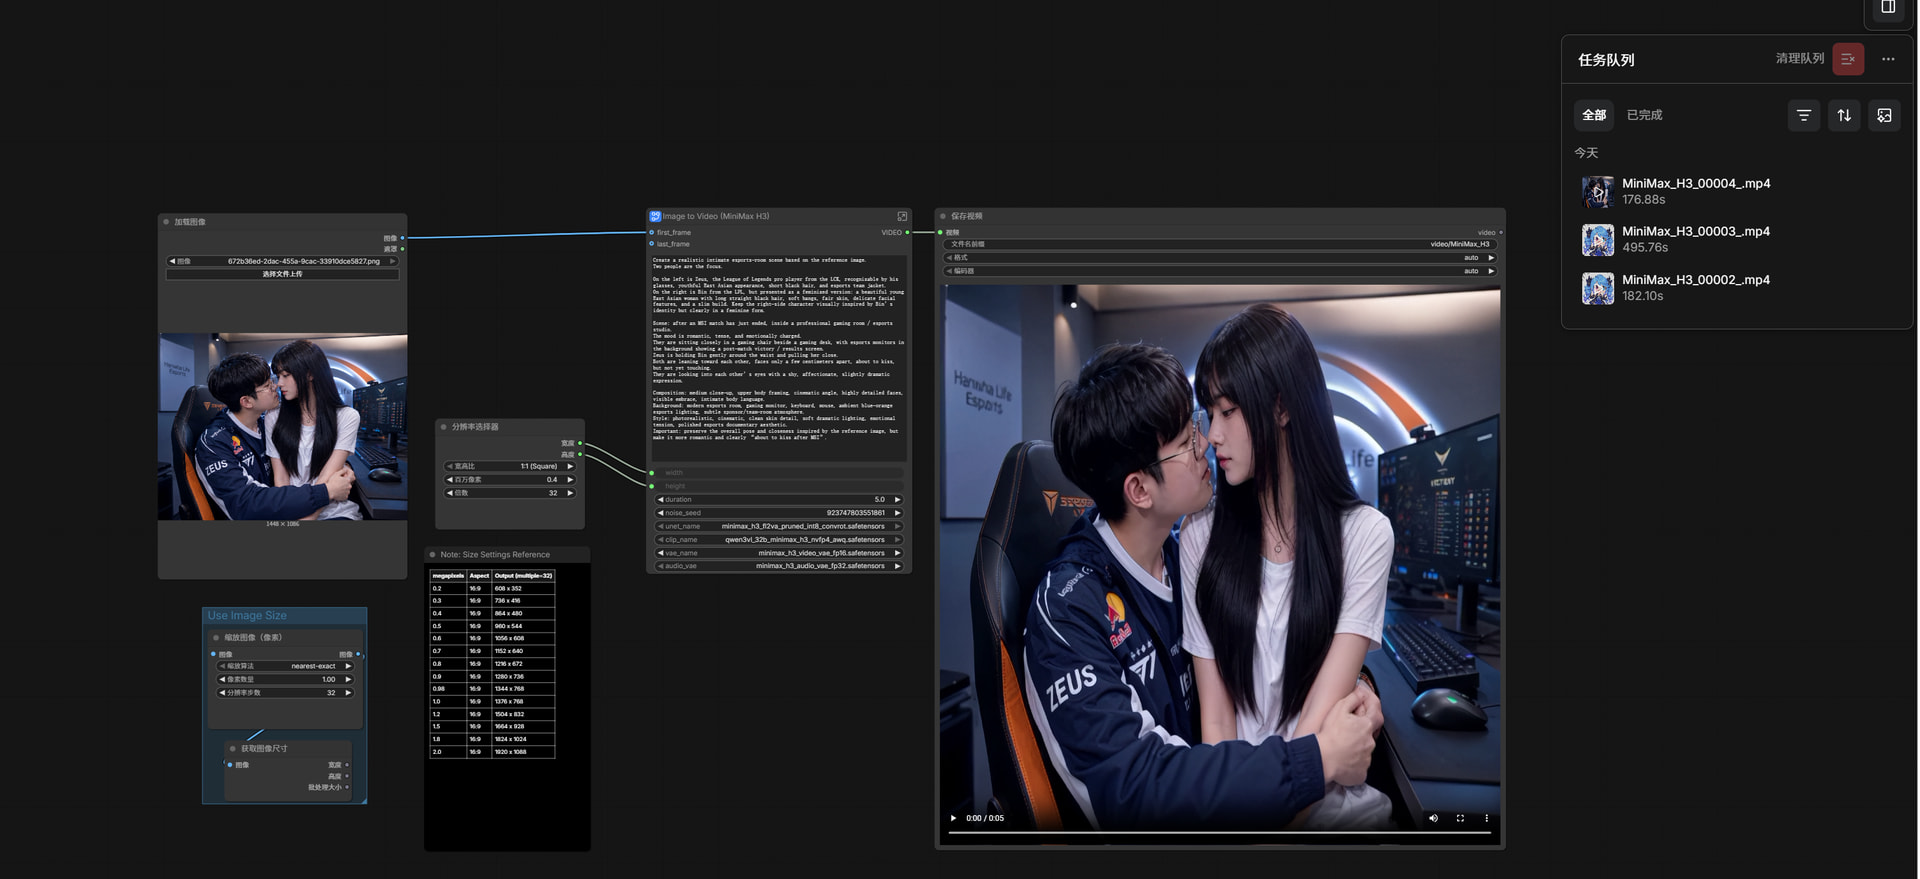Click the 遮罩 output socket of 加载图像 node
Image resolution: width=1920 pixels, height=879 pixels.
[403, 249]
